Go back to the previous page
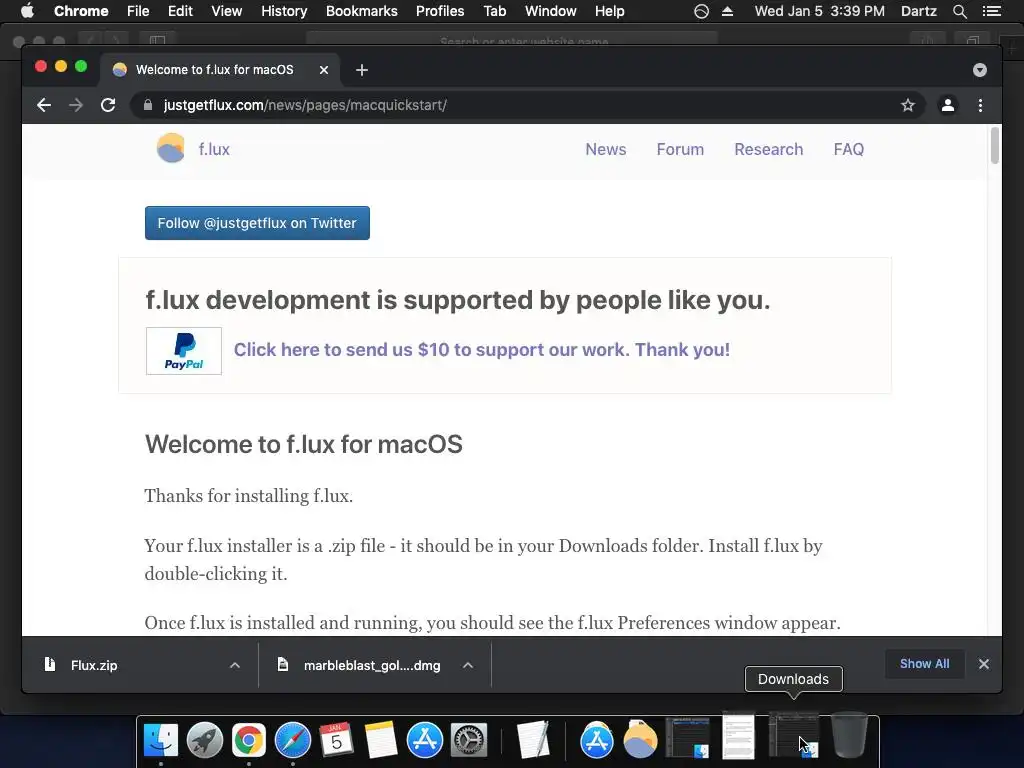 click(44, 105)
